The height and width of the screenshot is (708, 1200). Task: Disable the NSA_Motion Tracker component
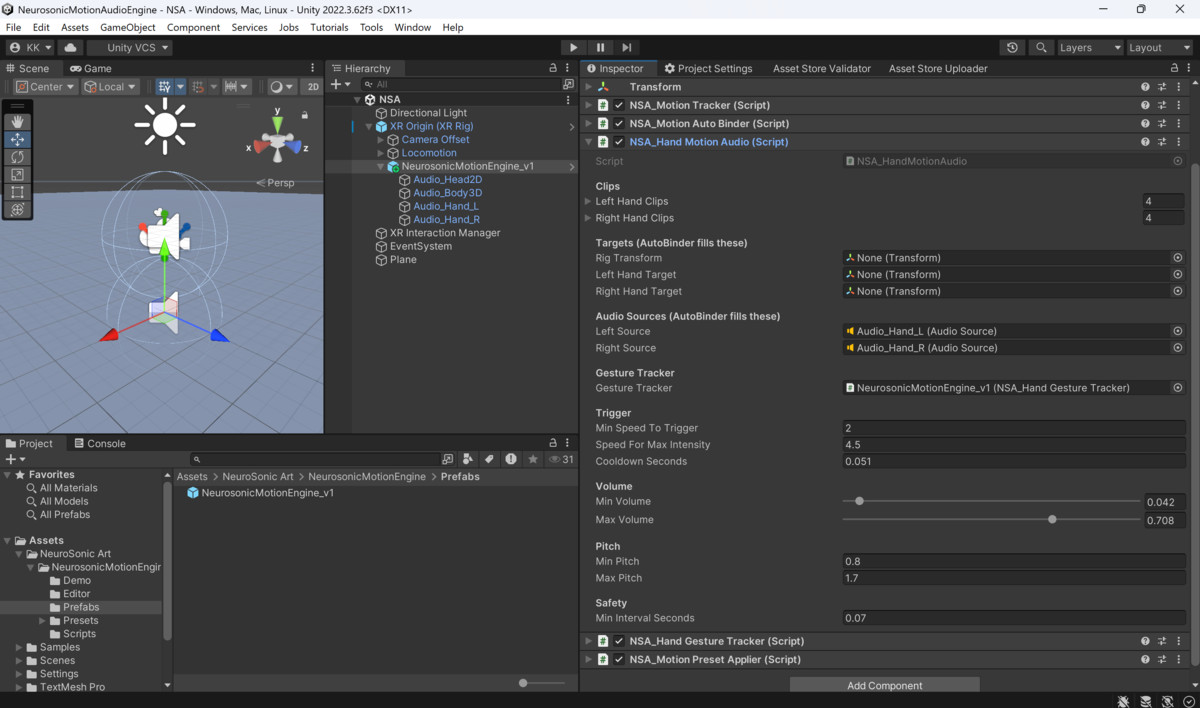point(618,105)
